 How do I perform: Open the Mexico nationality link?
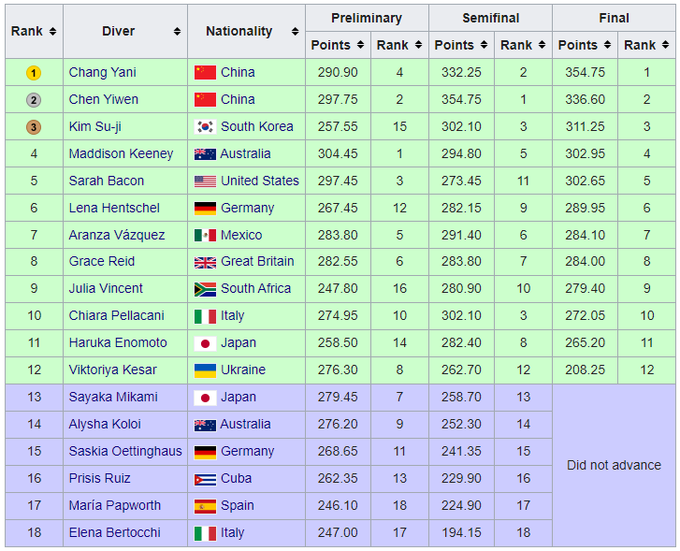click(241, 235)
